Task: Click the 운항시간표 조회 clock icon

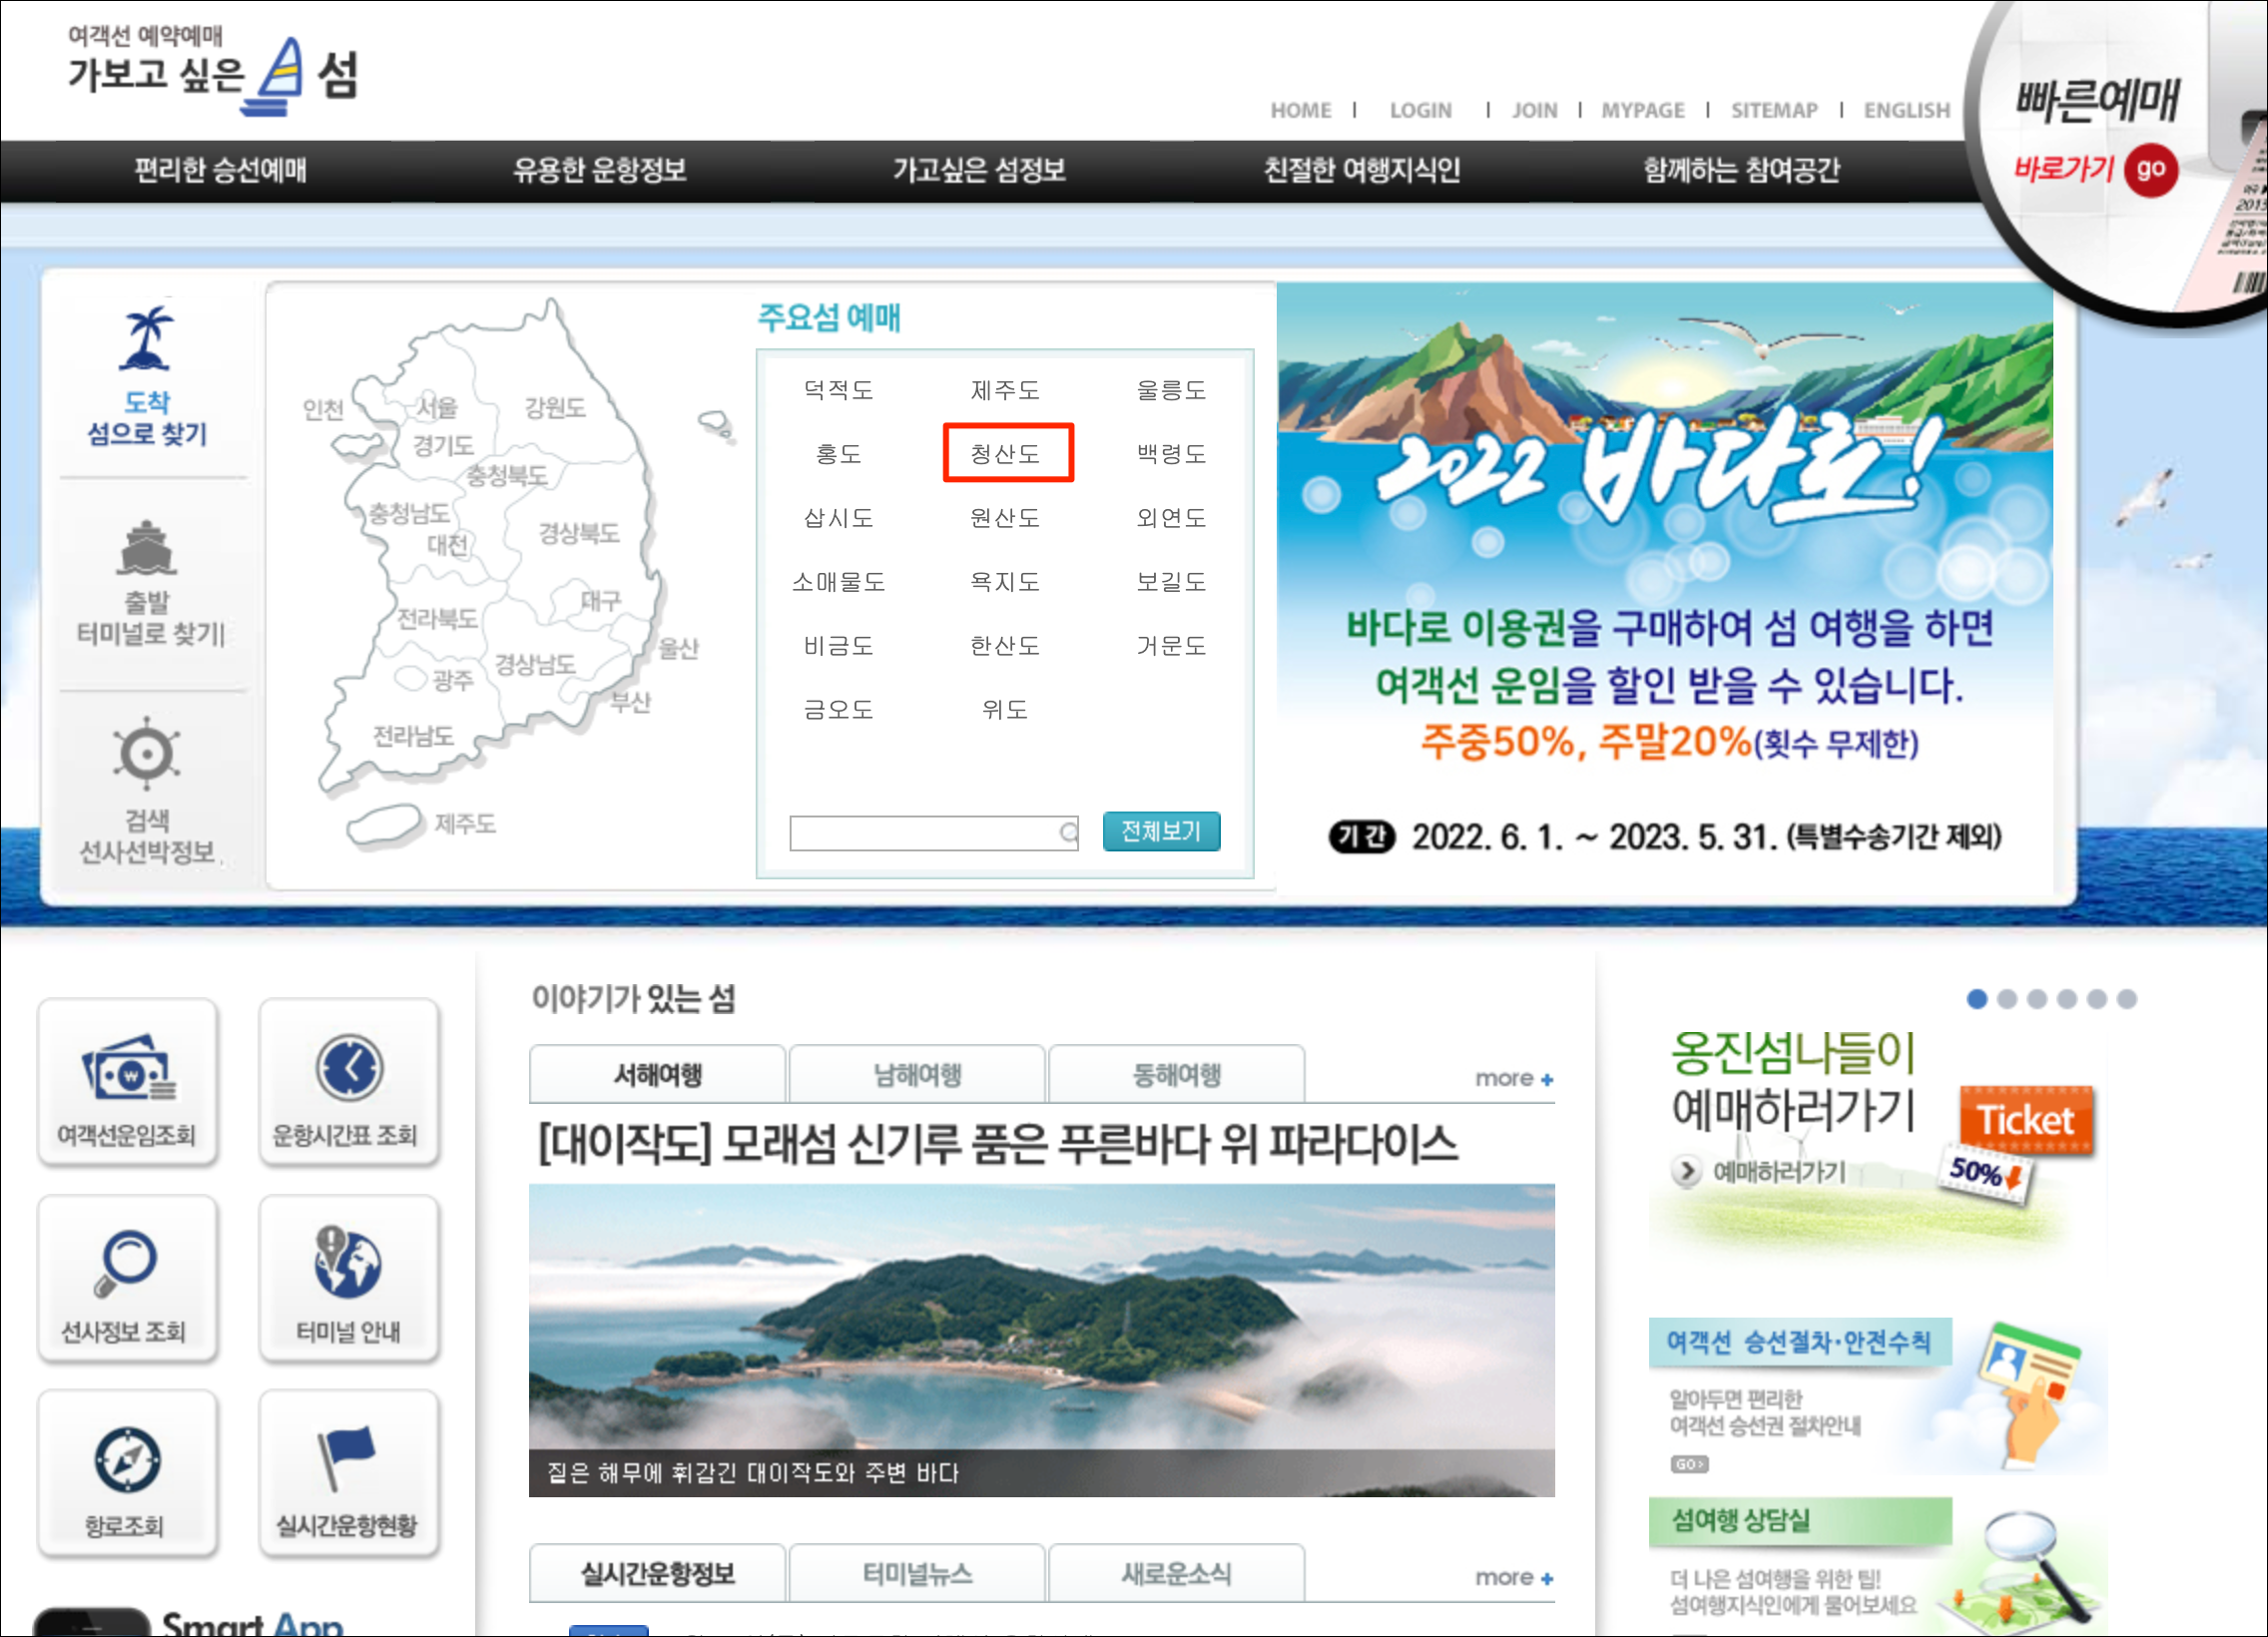Action: [x=348, y=1069]
